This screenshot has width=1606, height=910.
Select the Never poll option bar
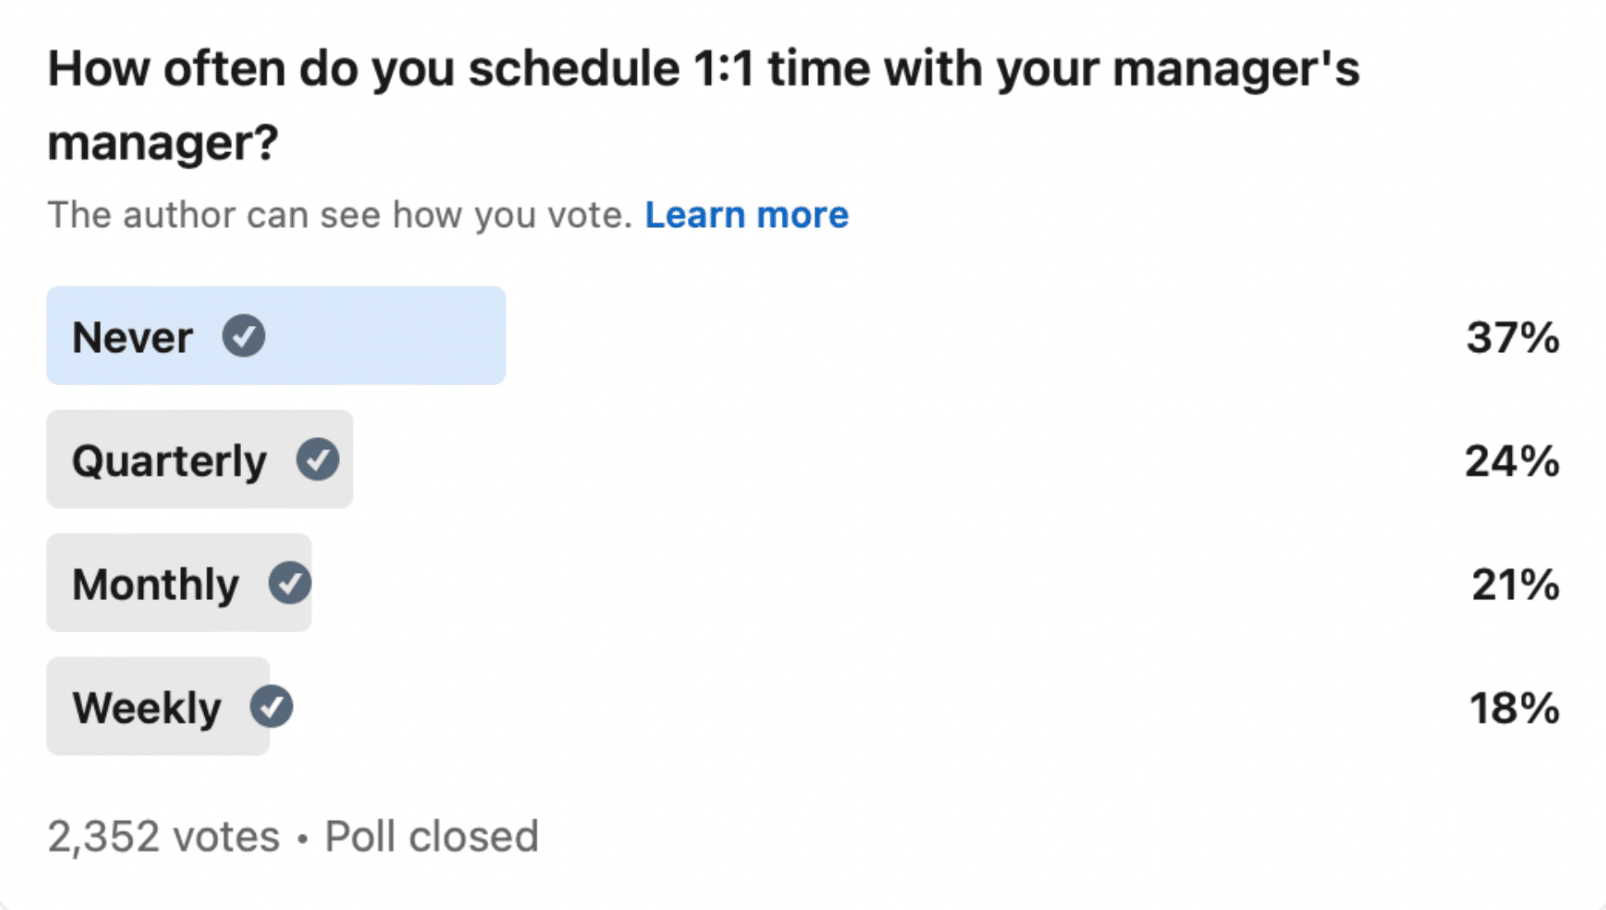click(x=276, y=336)
